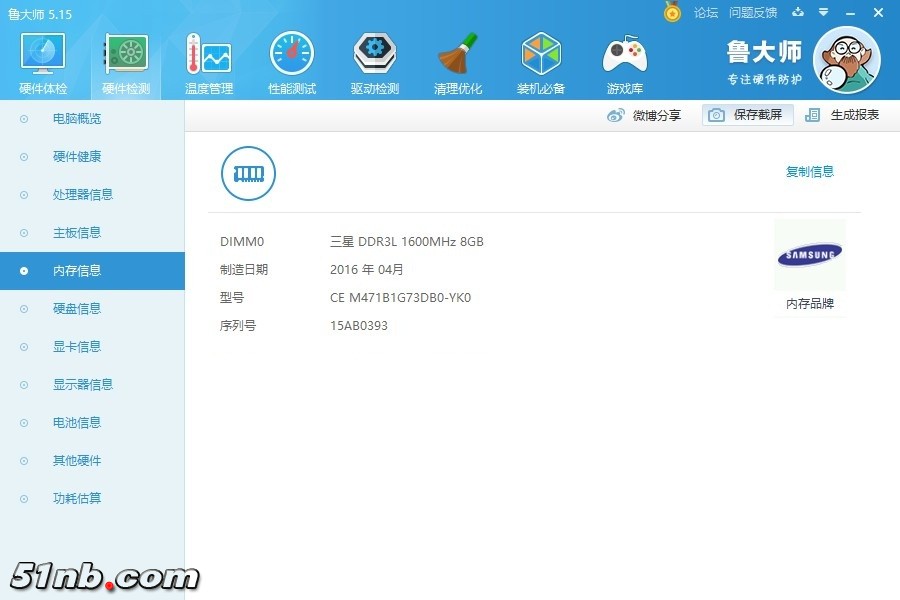The image size is (900, 600).
Task: Share via 微博分享 button
Action: point(645,115)
